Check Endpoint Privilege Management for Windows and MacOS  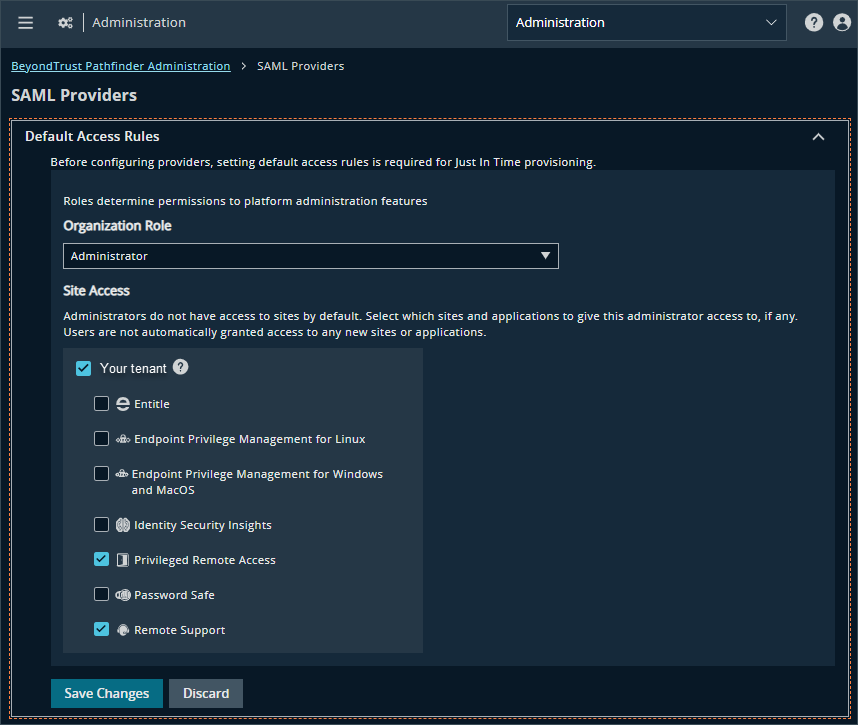(x=101, y=473)
